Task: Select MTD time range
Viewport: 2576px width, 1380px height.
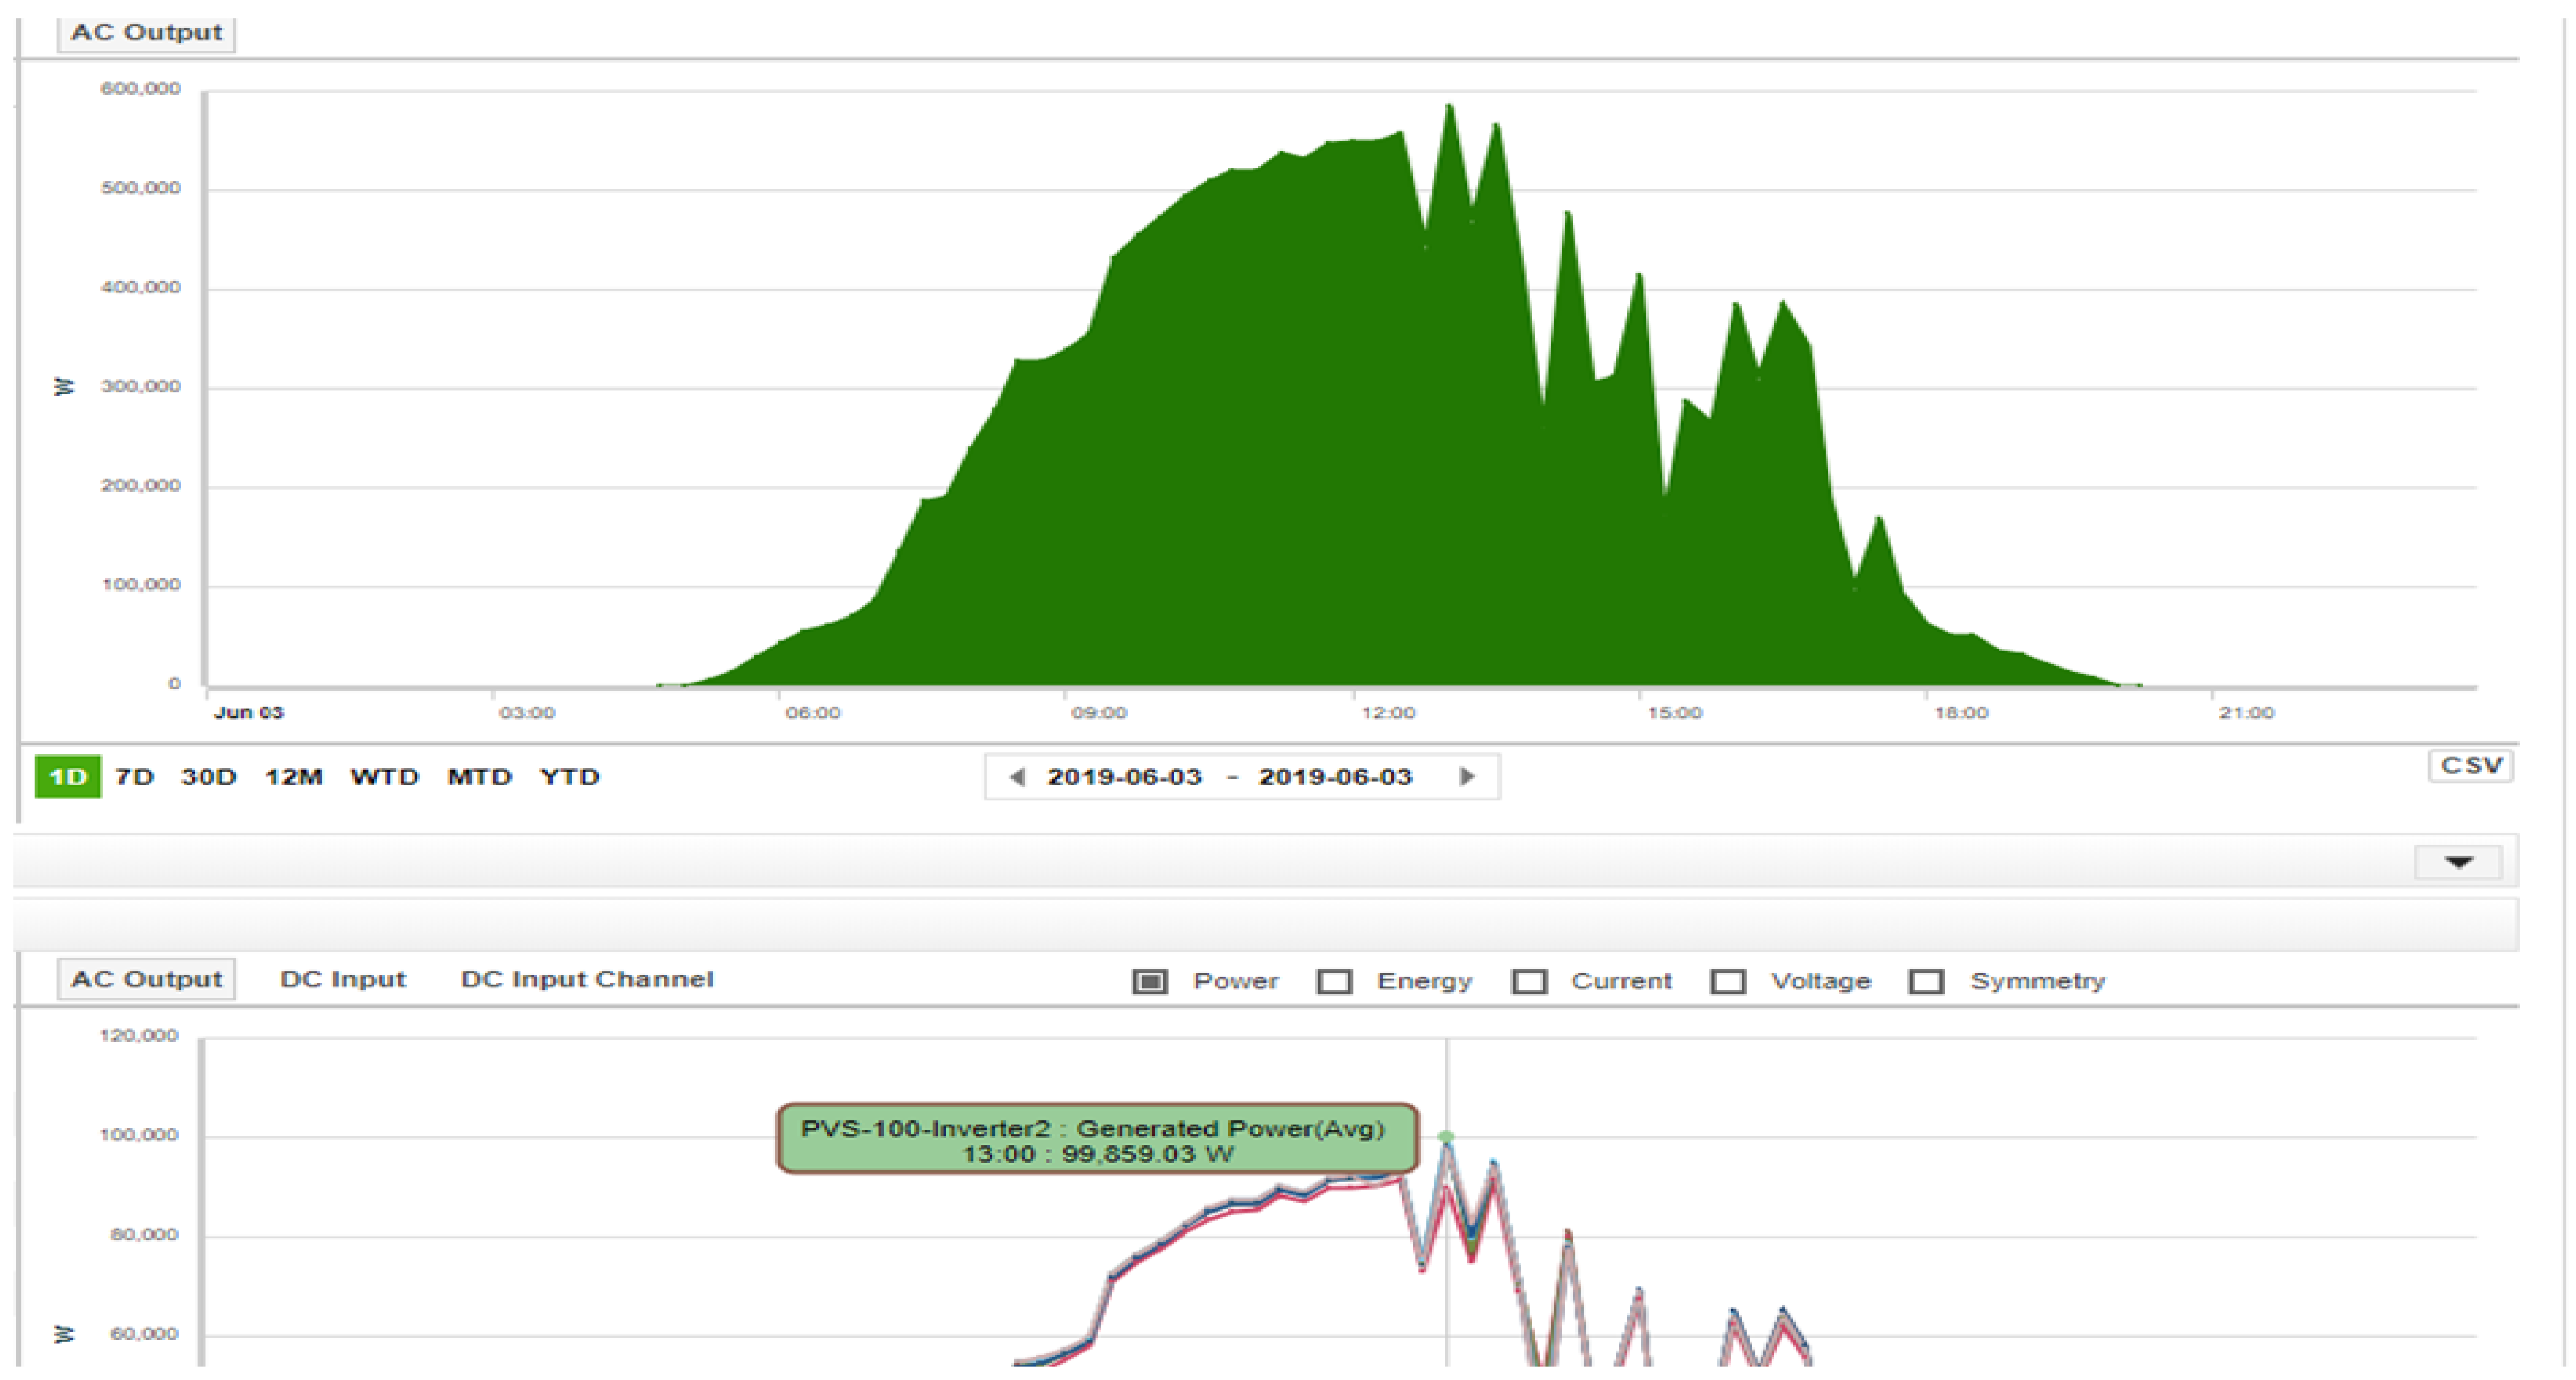Action: 479,777
